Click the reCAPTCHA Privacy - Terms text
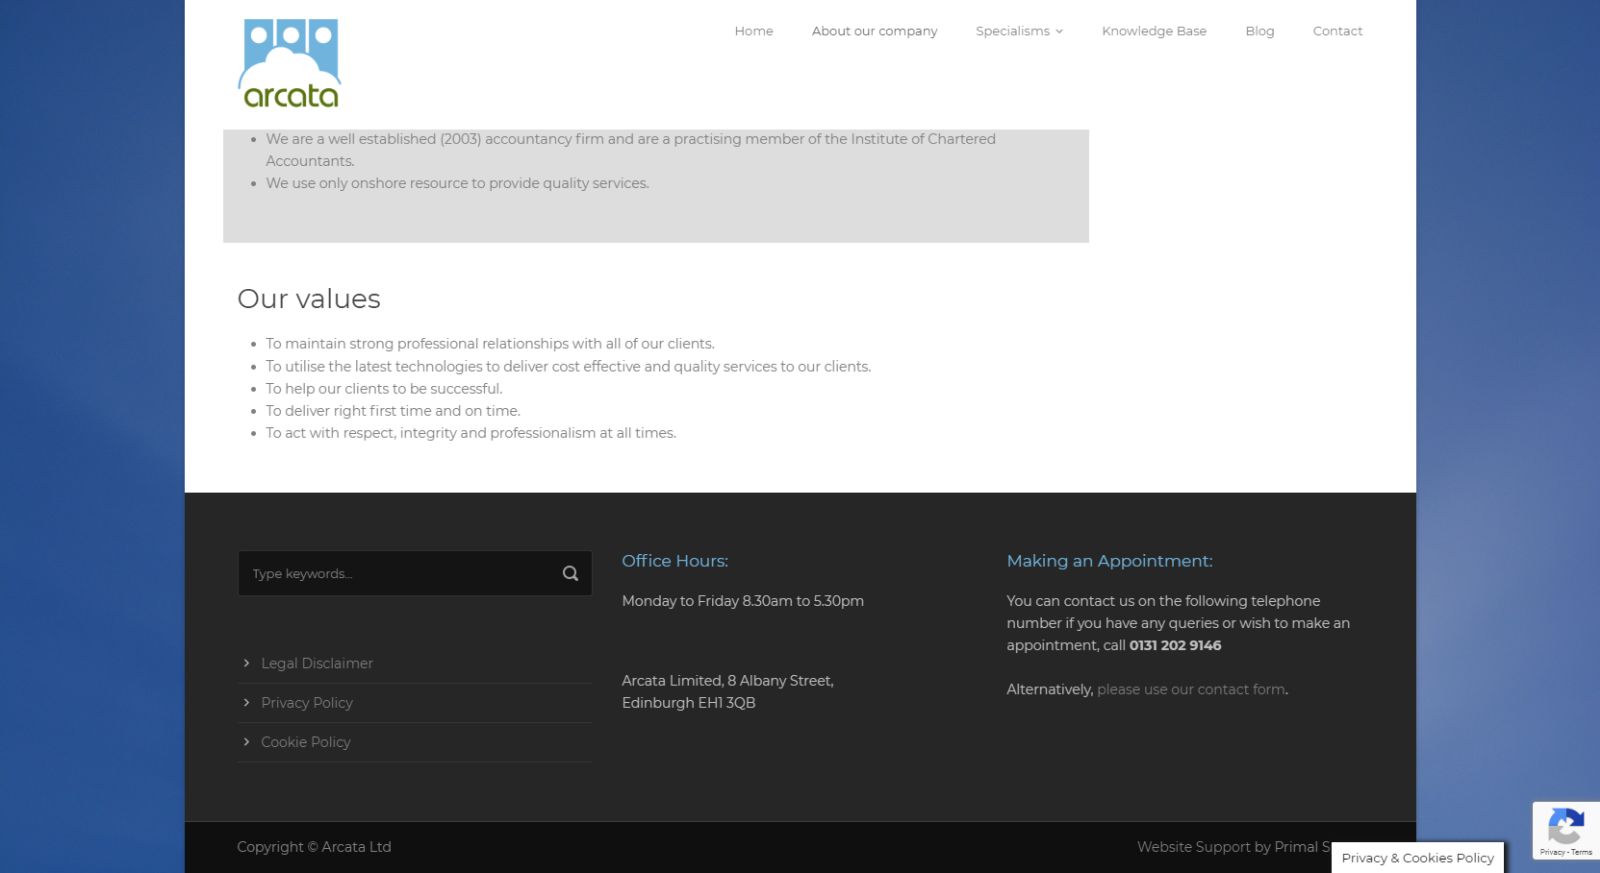Screen dimensions: 1600x873 (x=1566, y=852)
